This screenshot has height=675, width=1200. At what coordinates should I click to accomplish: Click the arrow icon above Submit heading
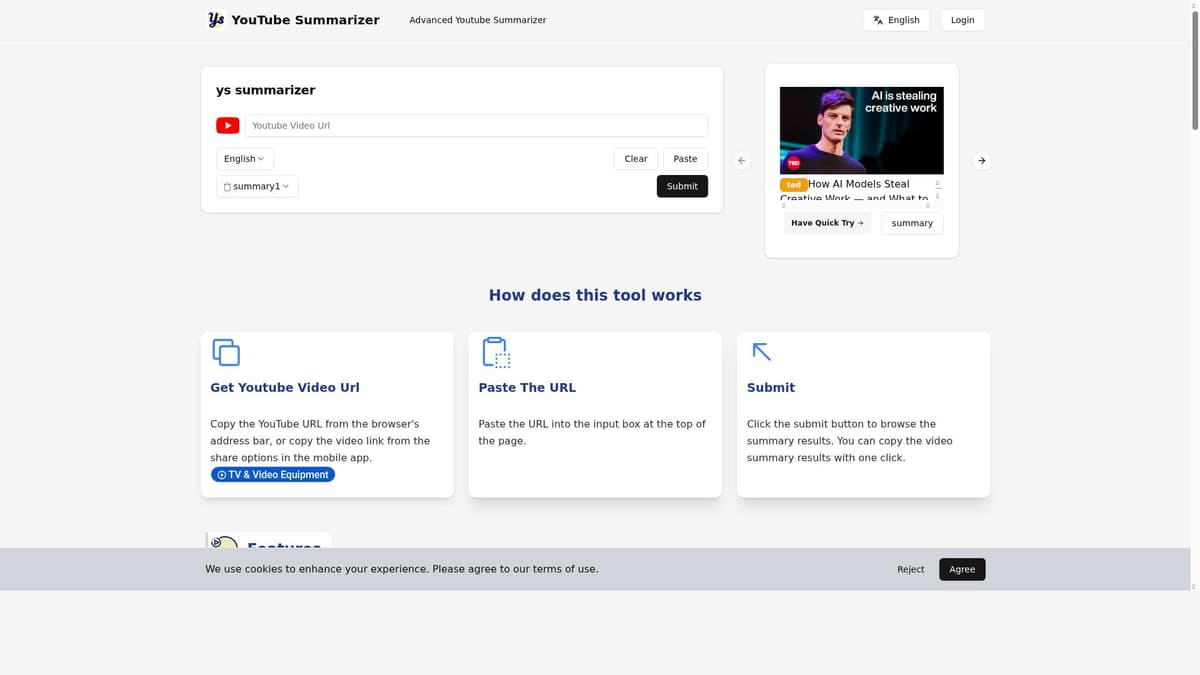pyautogui.click(x=762, y=352)
